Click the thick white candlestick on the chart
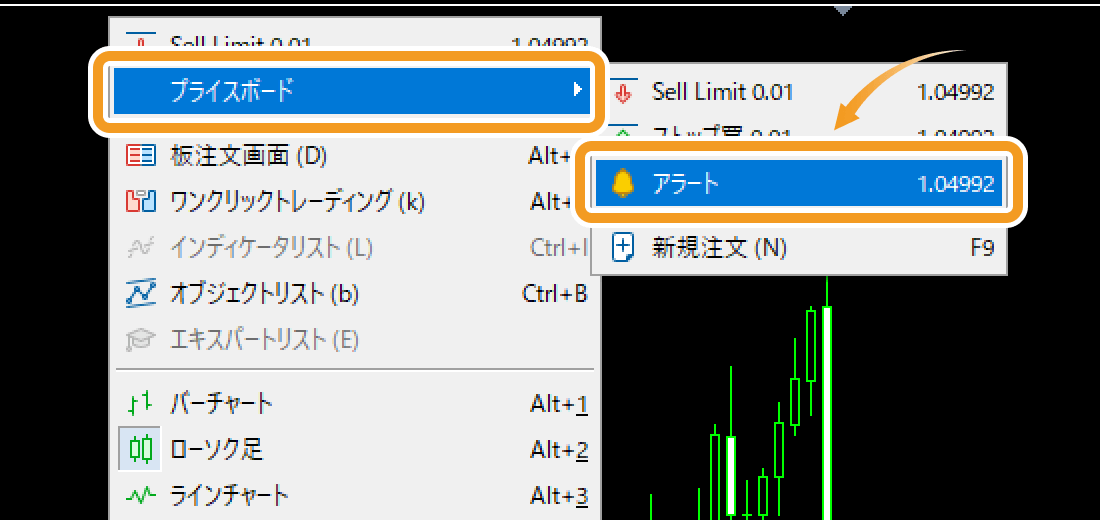The height and width of the screenshot is (520, 1100). point(827,413)
